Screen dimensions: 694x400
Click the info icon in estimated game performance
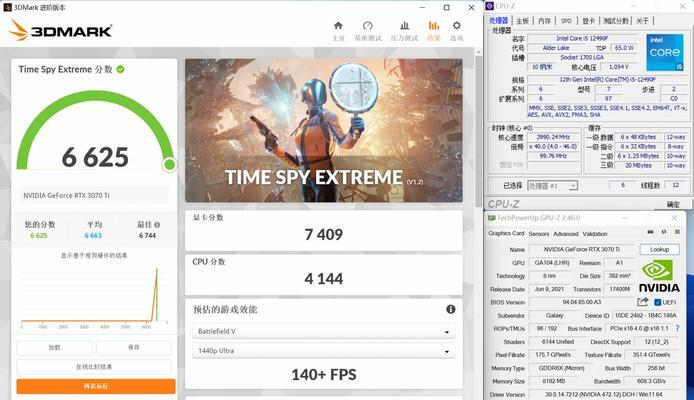(x=451, y=309)
